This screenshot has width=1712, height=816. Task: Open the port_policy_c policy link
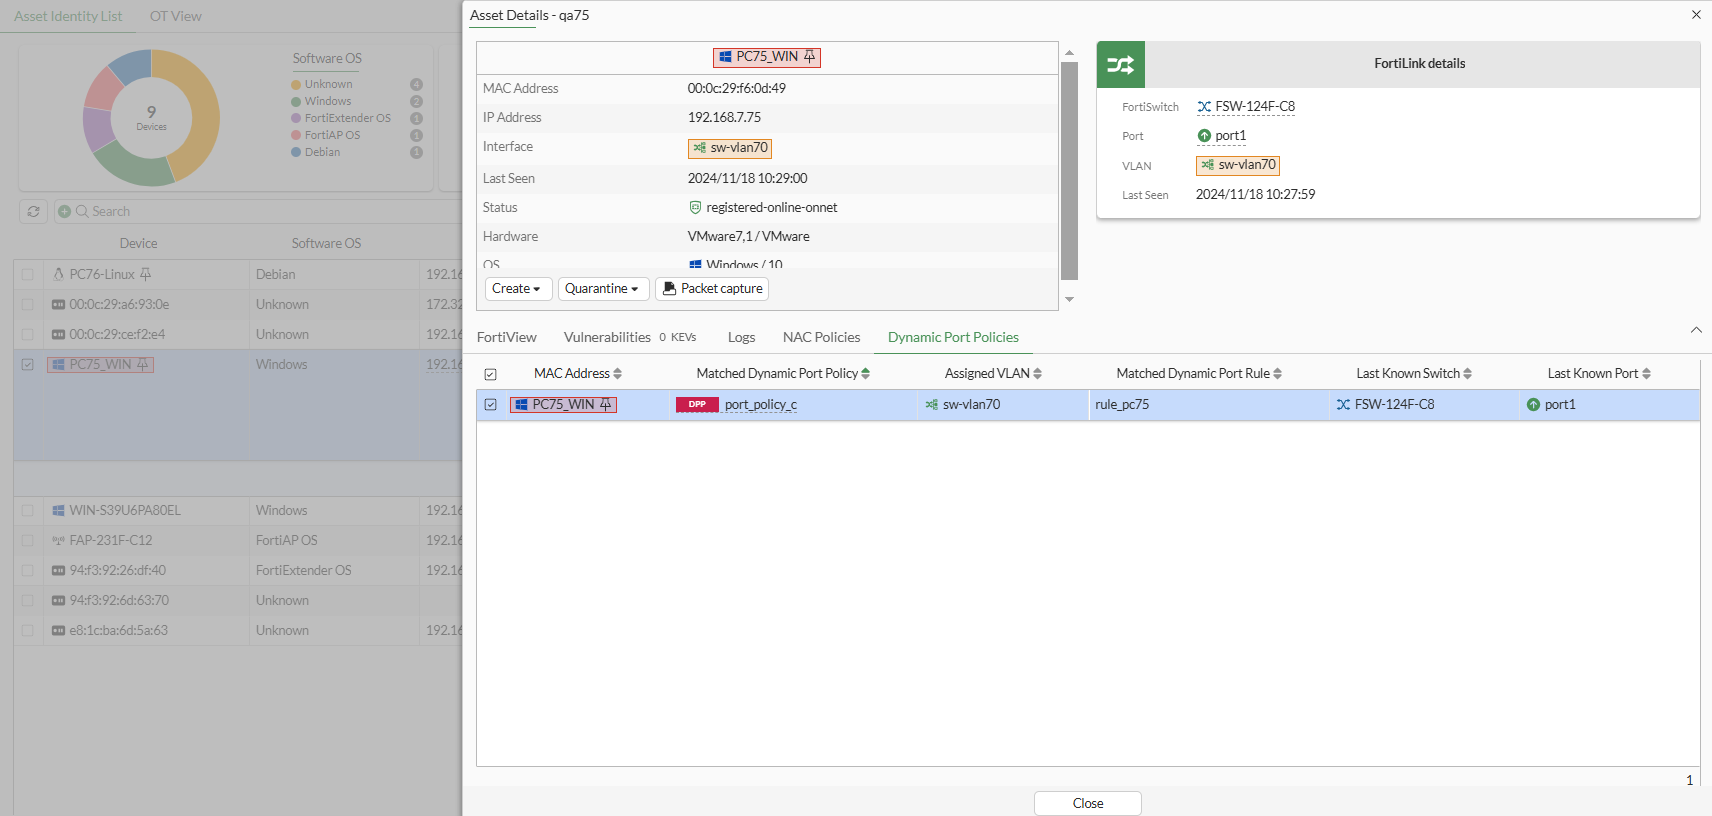click(761, 405)
